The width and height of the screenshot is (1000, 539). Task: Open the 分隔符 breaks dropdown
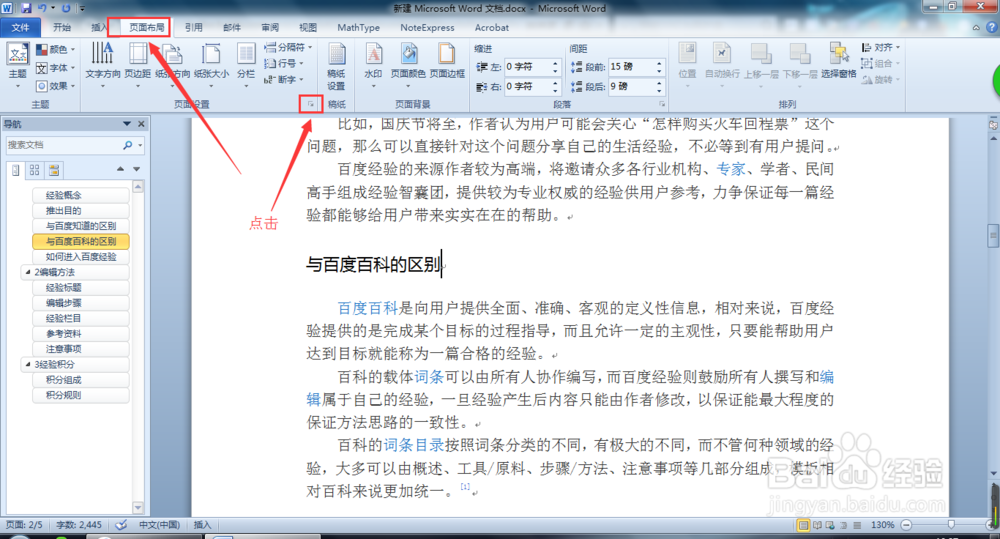(288, 48)
